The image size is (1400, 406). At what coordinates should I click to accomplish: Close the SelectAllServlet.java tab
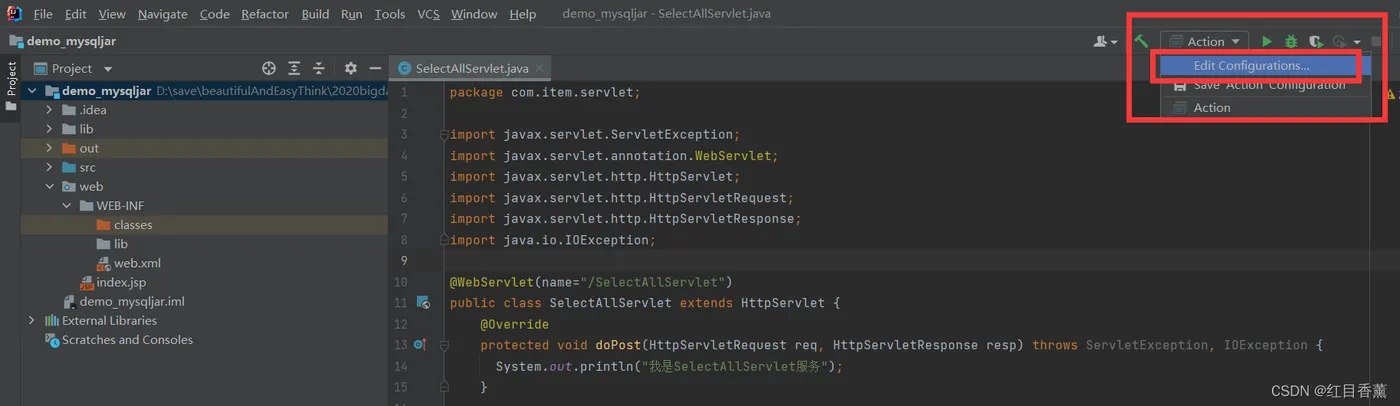(540, 68)
